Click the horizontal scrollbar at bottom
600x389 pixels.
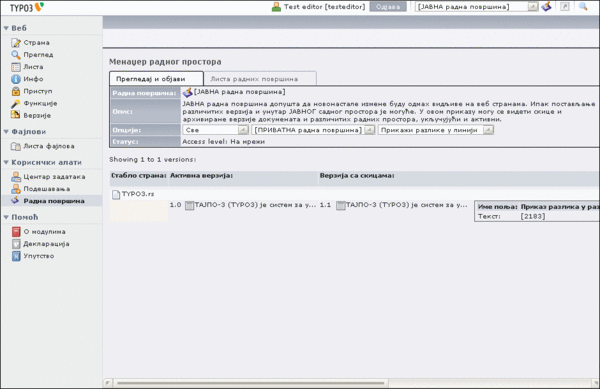tap(251, 383)
